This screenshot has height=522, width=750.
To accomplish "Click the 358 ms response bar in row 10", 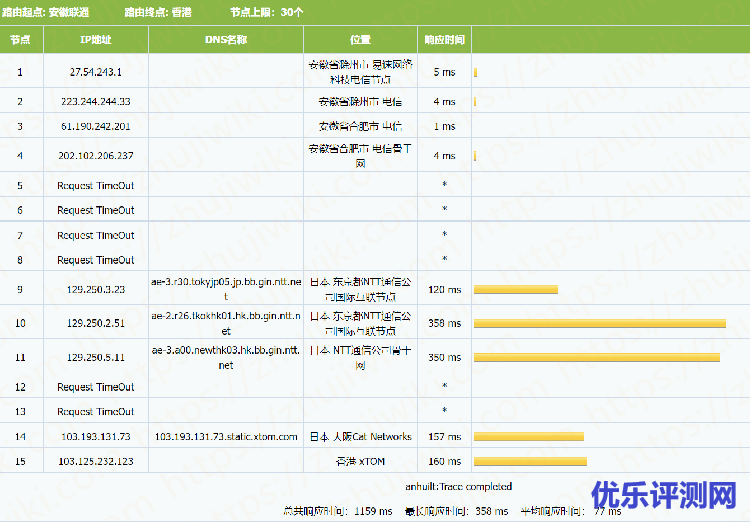I will tap(599, 323).
